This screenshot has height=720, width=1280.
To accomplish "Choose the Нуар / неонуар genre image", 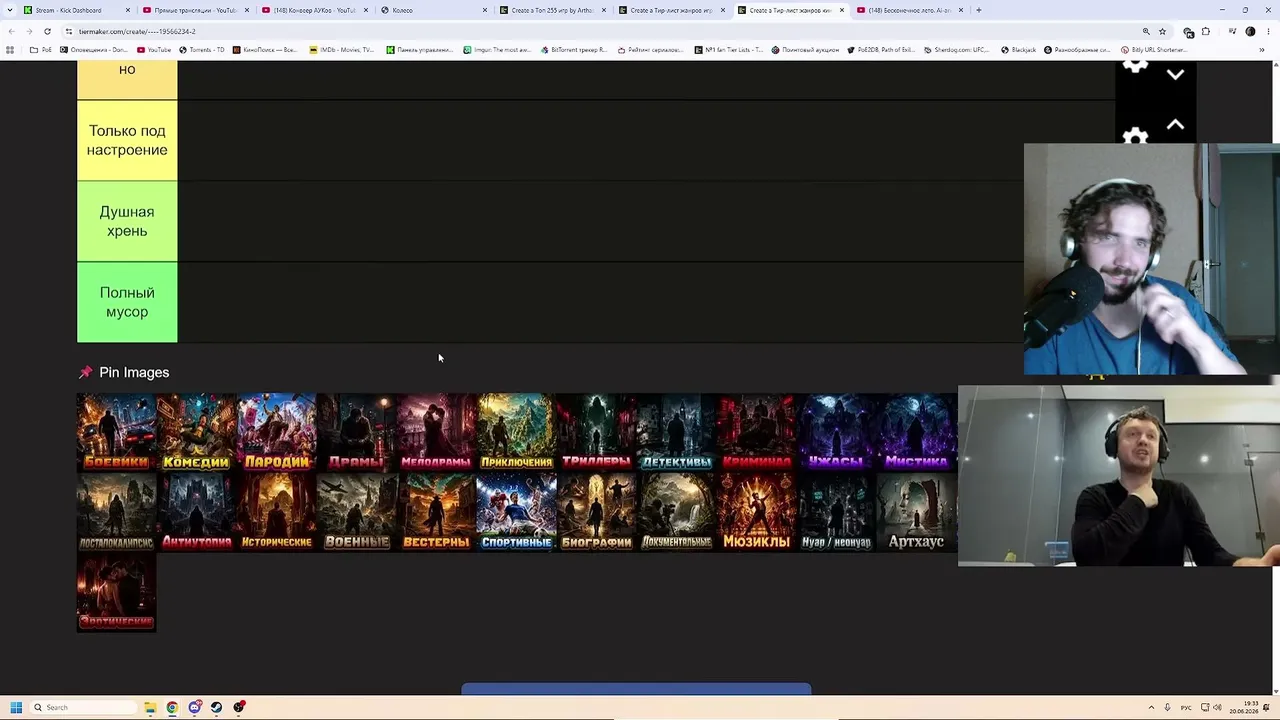I will (837, 512).
